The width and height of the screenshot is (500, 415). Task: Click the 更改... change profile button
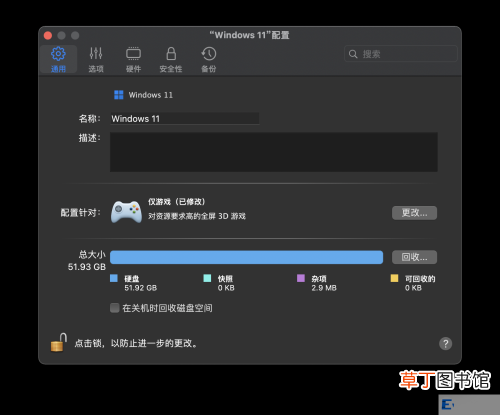(x=414, y=213)
